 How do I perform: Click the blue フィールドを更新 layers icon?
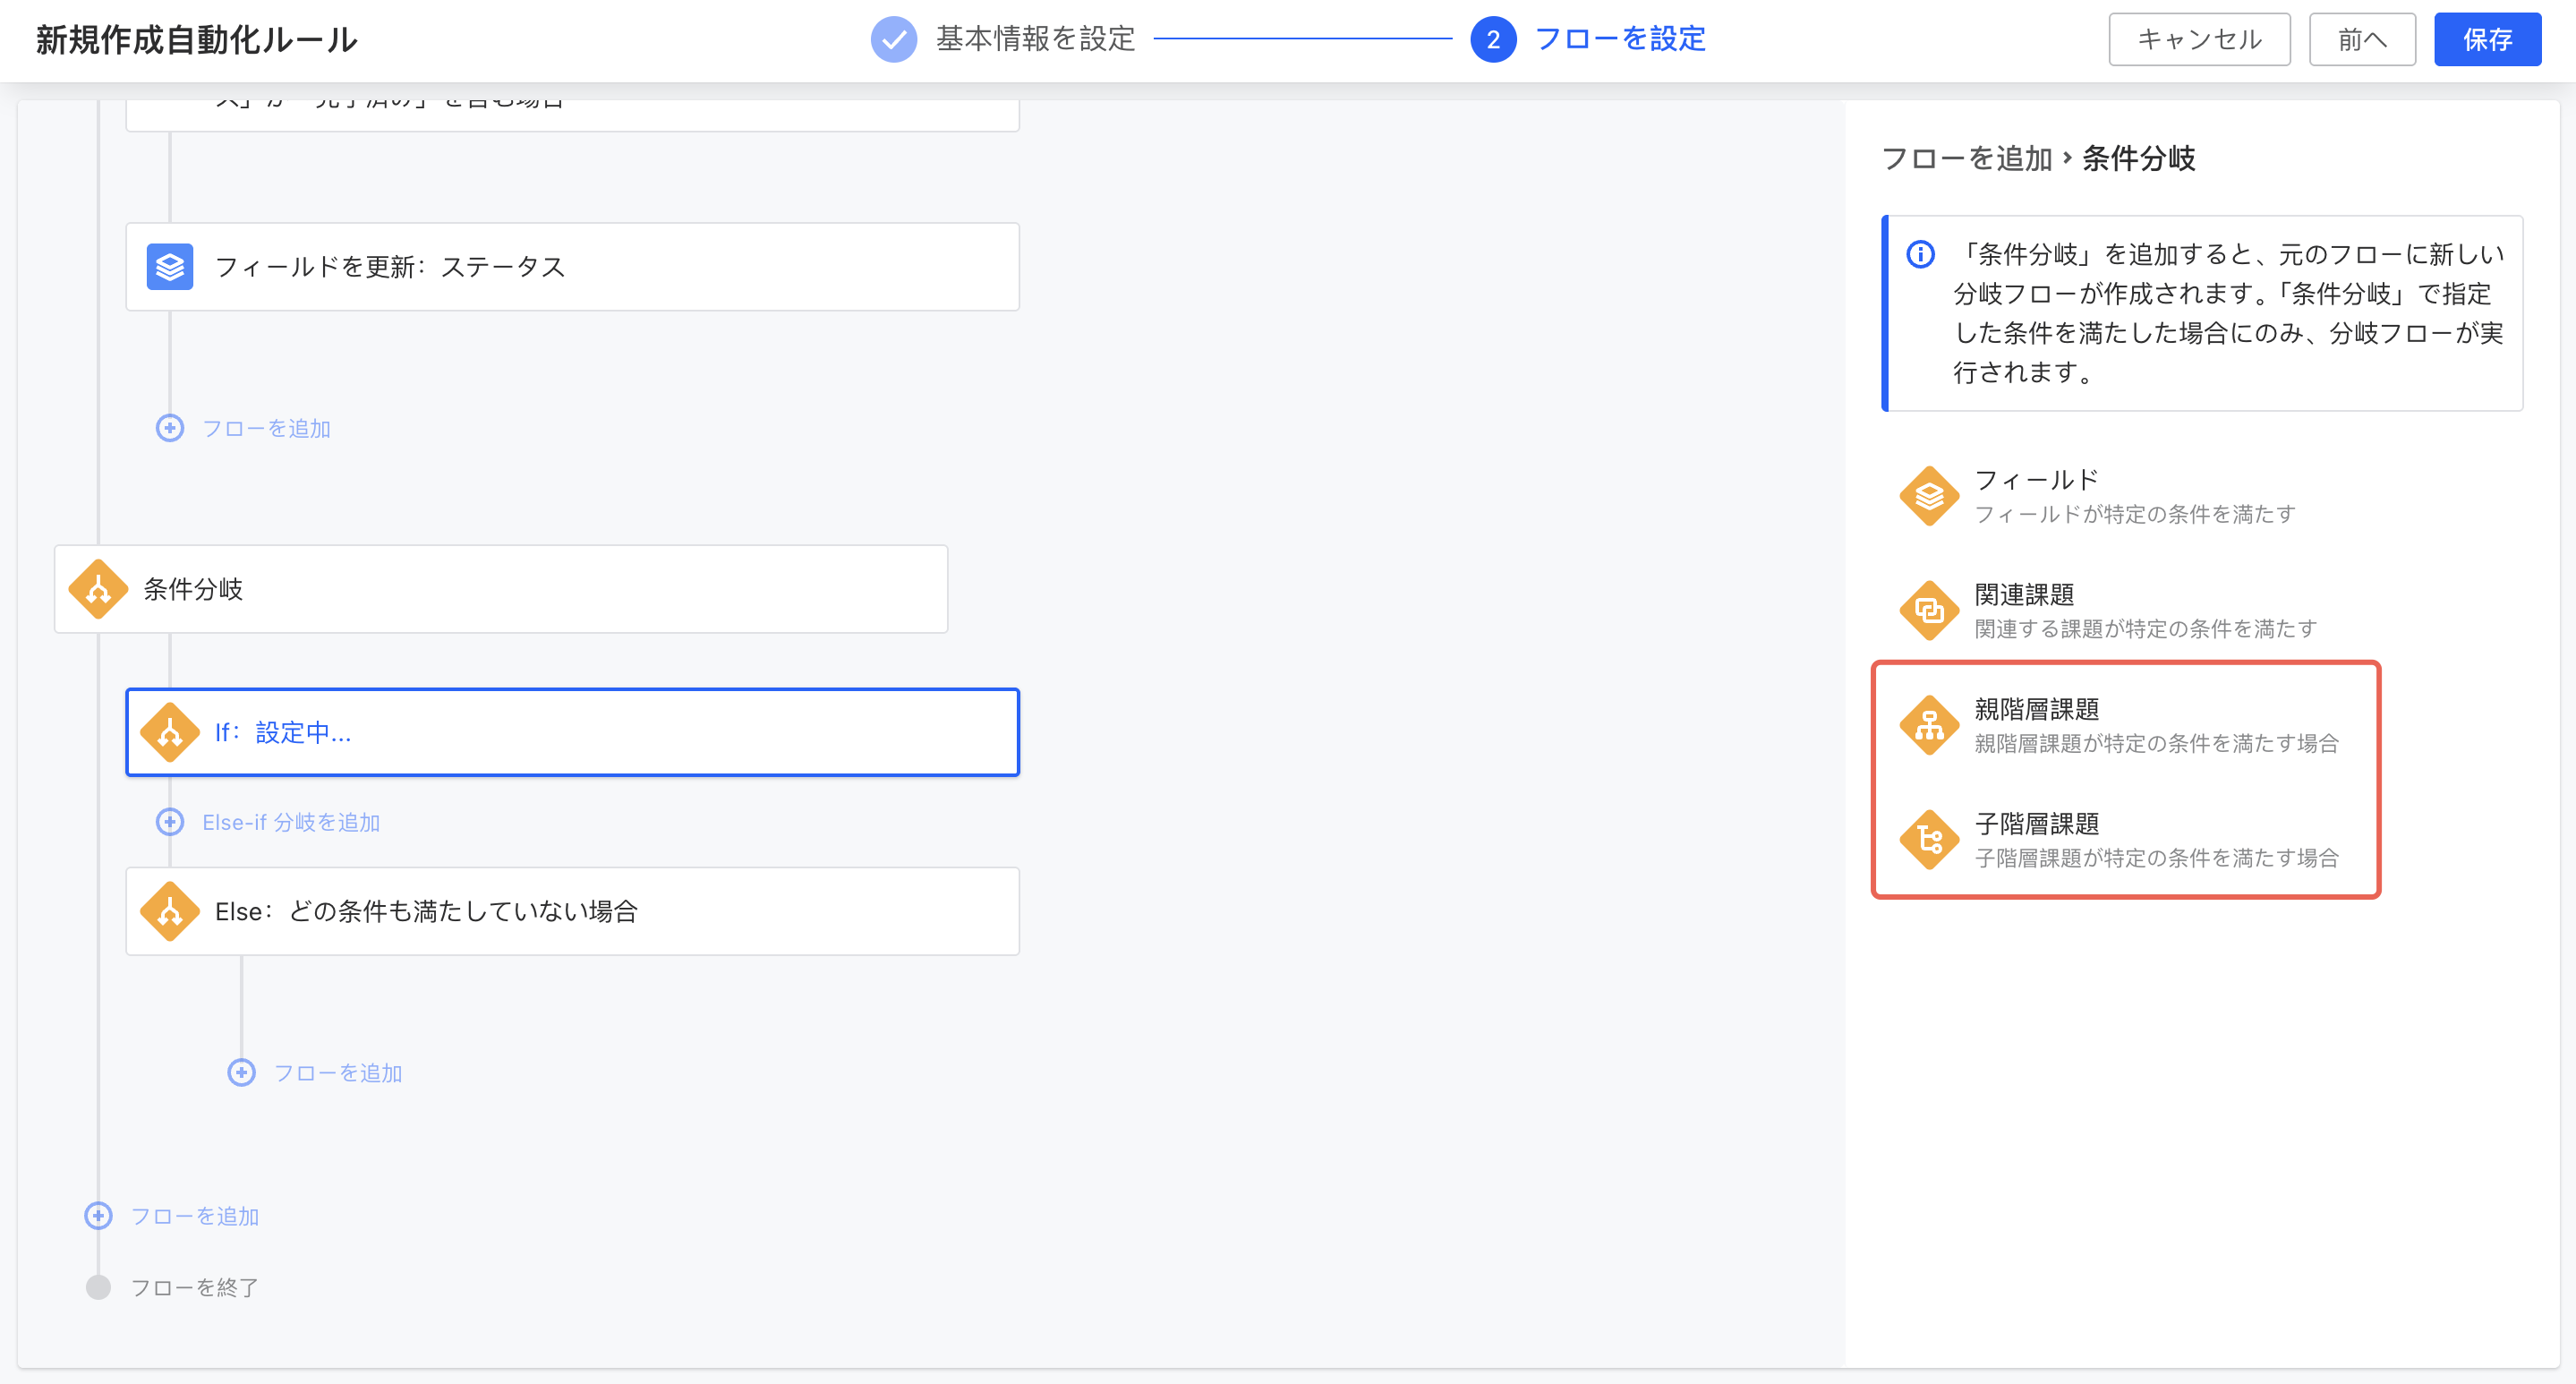tap(170, 267)
